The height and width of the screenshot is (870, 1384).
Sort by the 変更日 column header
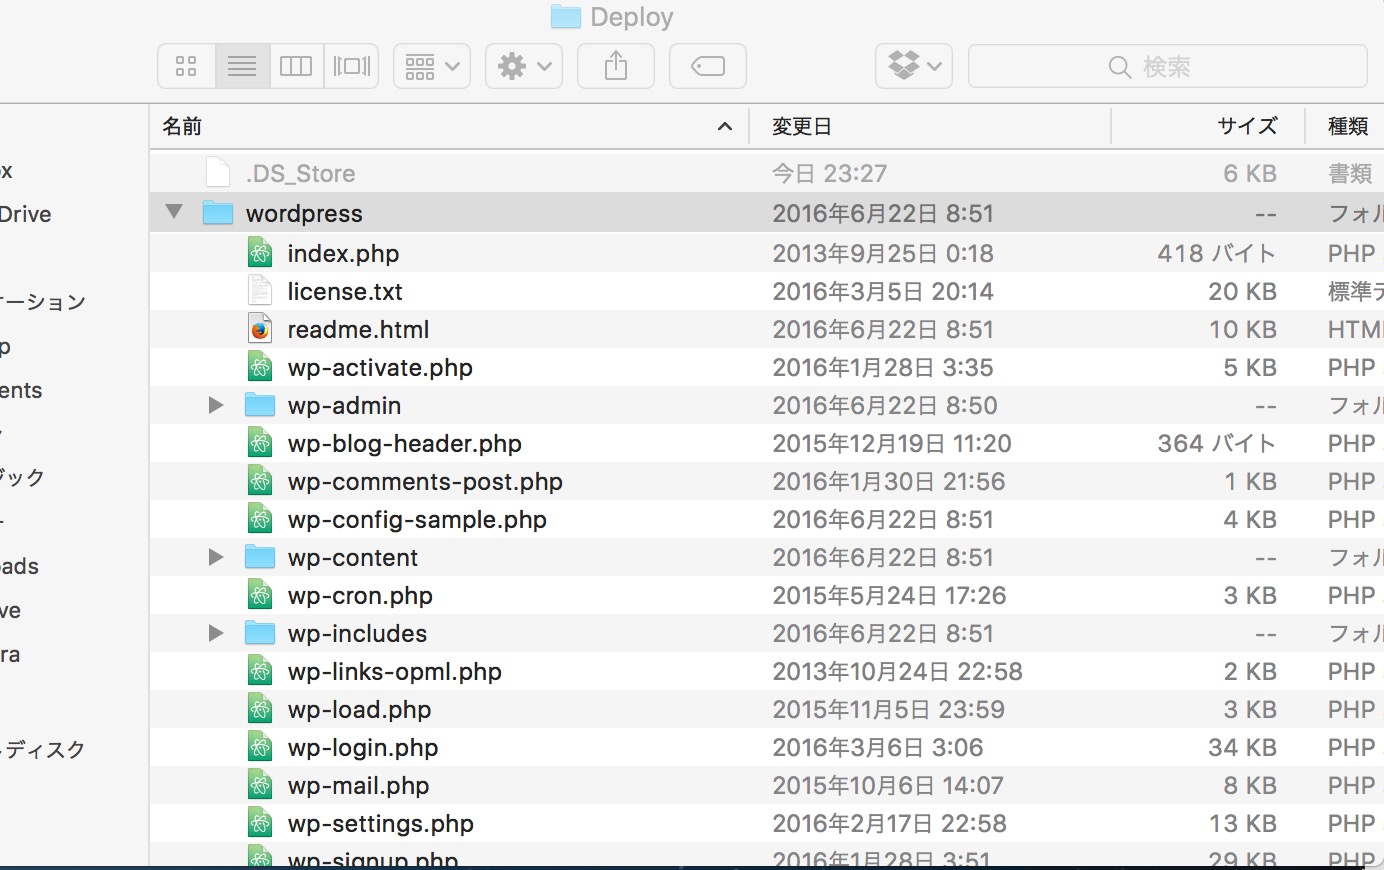click(930, 126)
